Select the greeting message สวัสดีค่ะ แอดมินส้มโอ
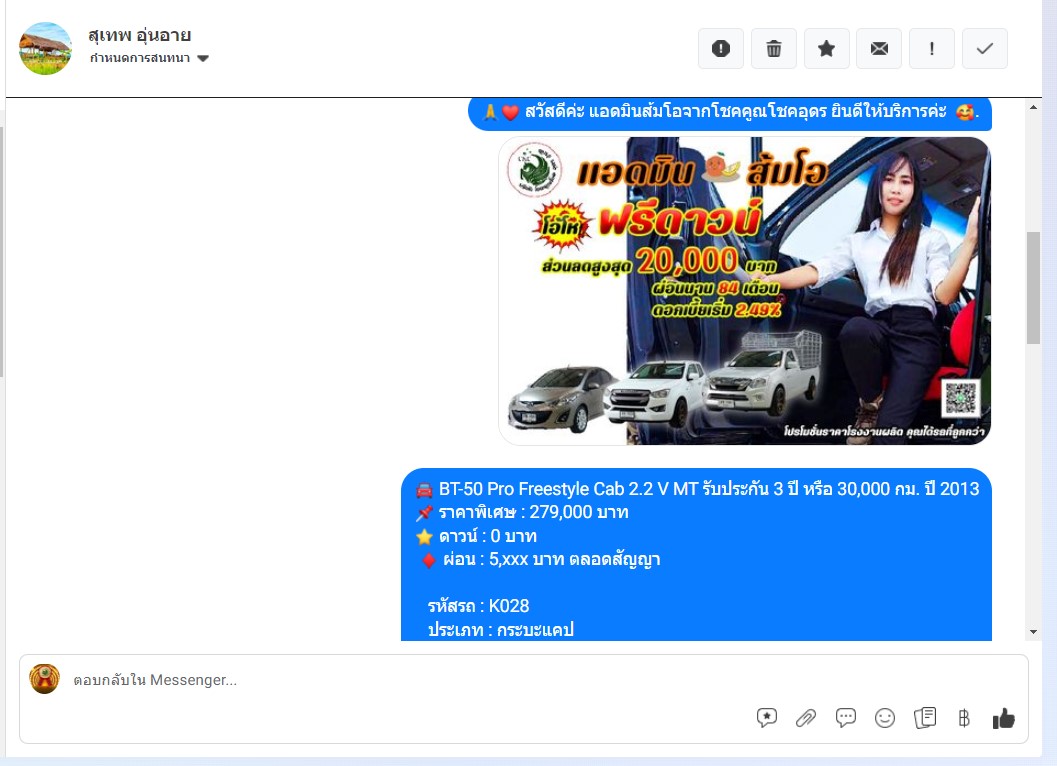The image size is (1057, 766). [x=730, y=112]
